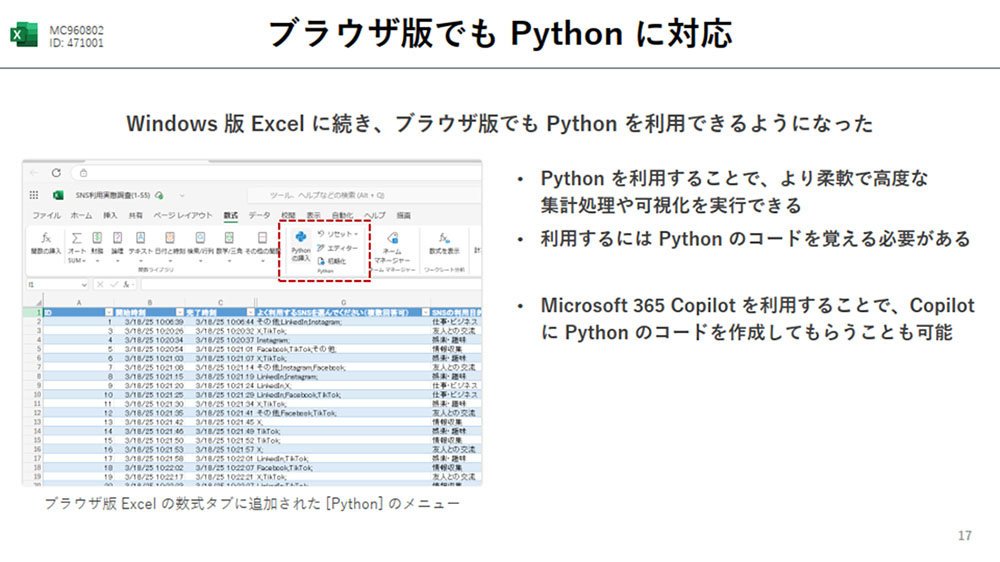Open the 数学/三角 functions library
This screenshot has width=1000, height=562.
pos(229,246)
